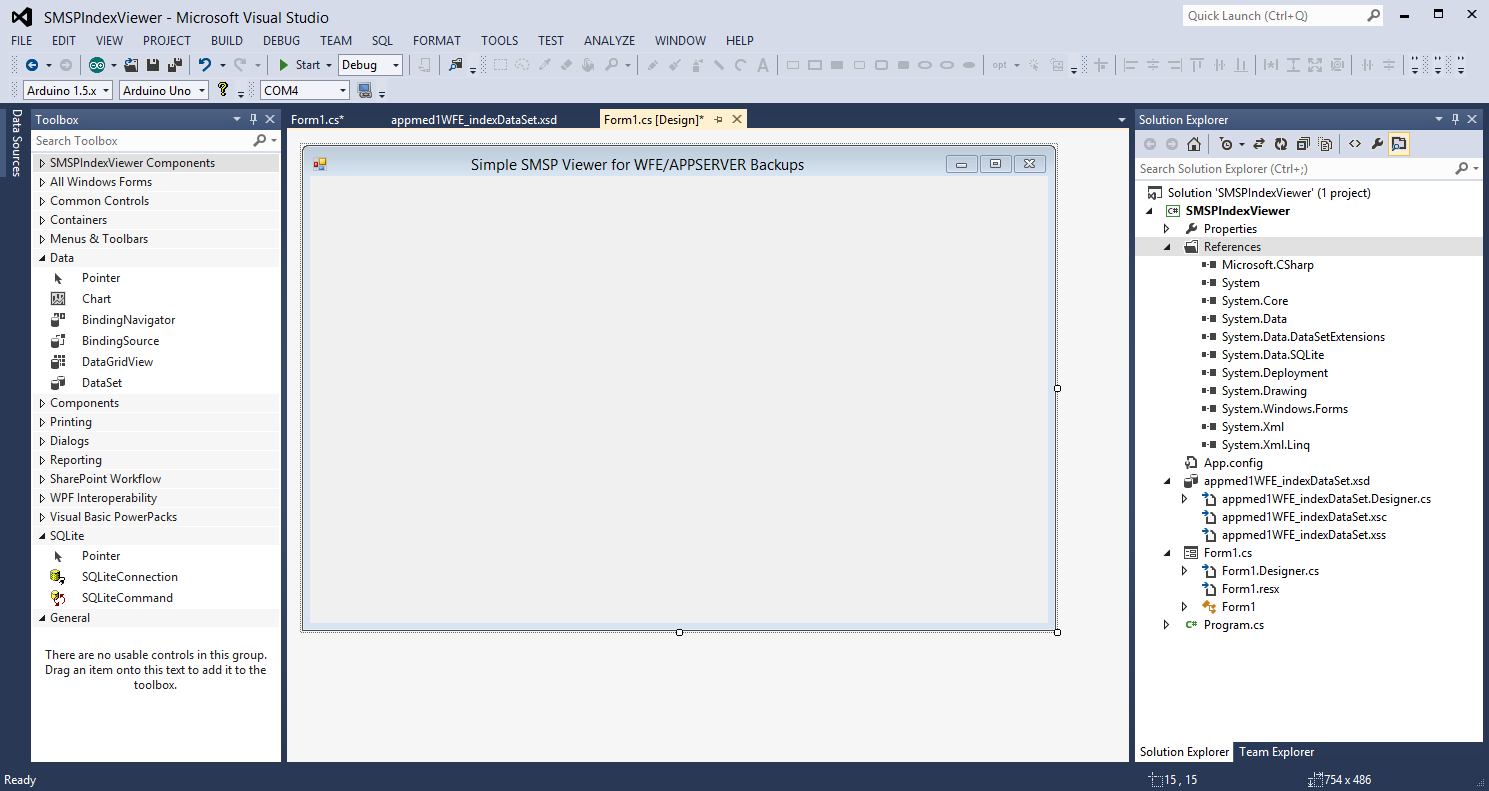Open the serial monitor icon beside COM4
This screenshot has width=1489, height=791.
365,90
